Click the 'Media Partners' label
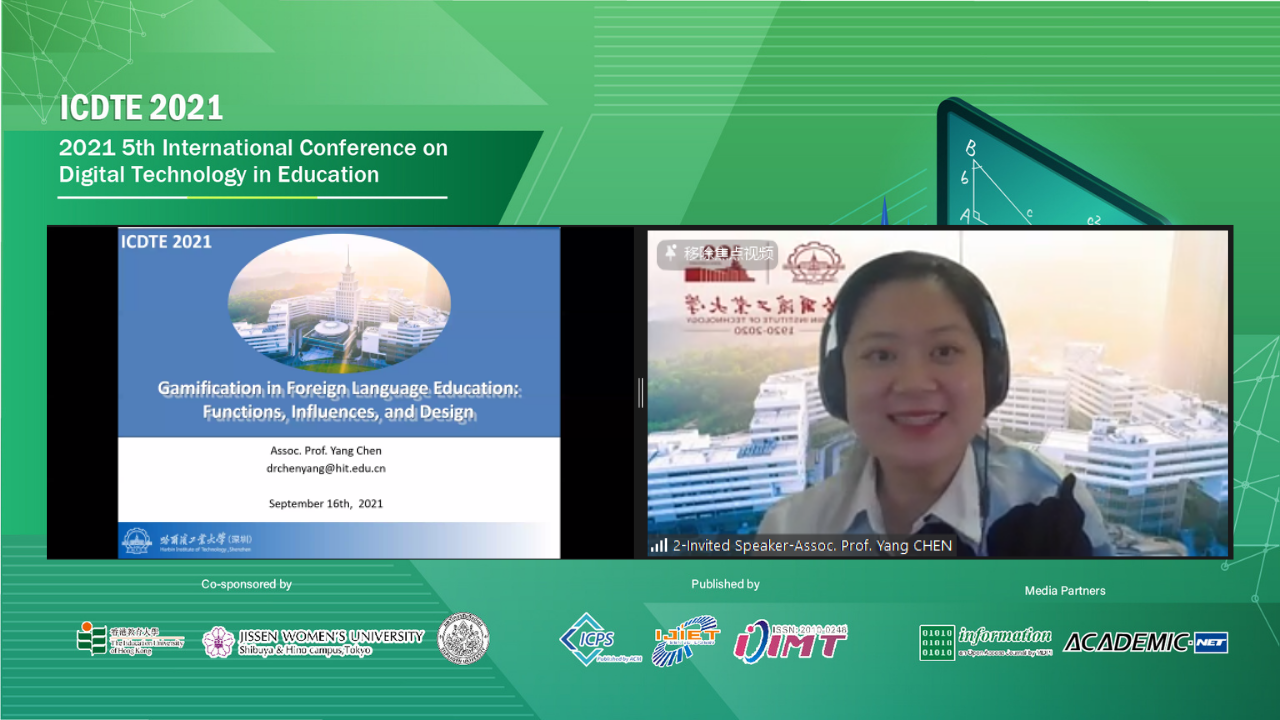The width and height of the screenshot is (1280, 720). (1065, 591)
